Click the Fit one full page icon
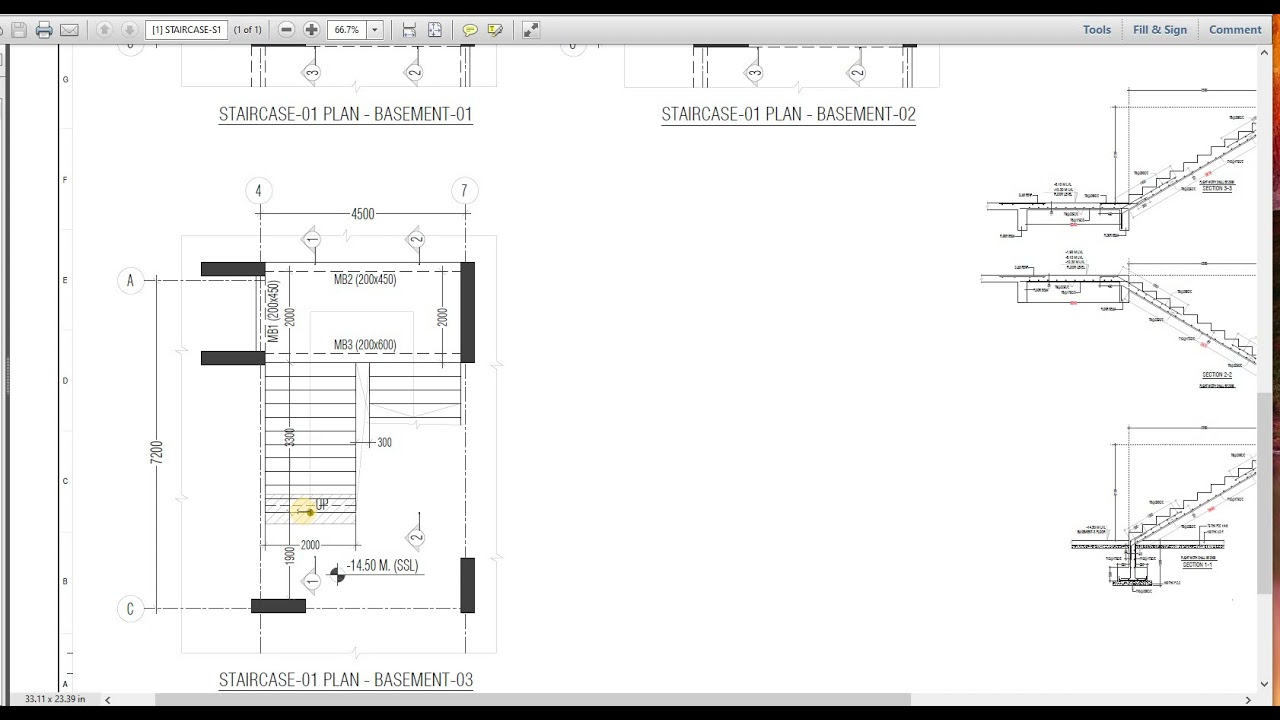 click(x=435, y=30)
